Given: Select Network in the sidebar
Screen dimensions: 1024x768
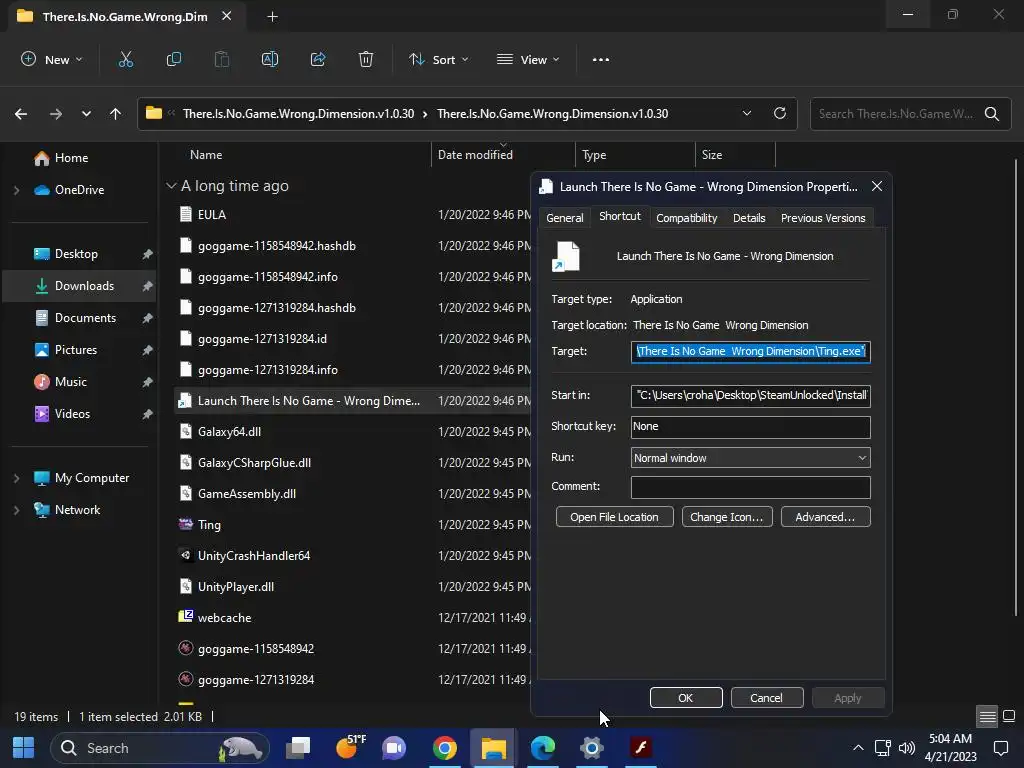Looking at the screenshot, I should [78, 510].
